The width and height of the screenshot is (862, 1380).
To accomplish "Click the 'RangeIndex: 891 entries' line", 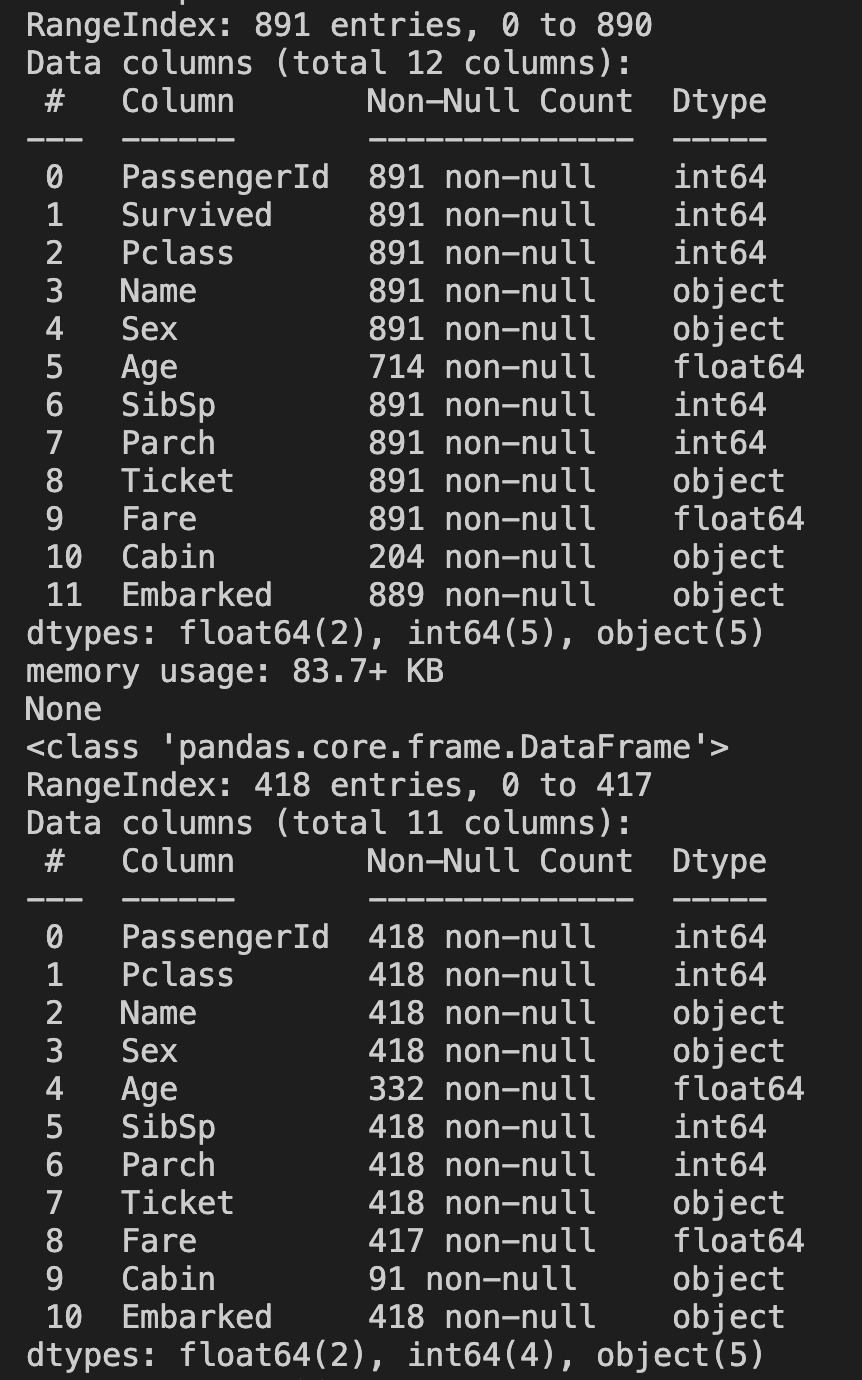I will tap(339, 25).
